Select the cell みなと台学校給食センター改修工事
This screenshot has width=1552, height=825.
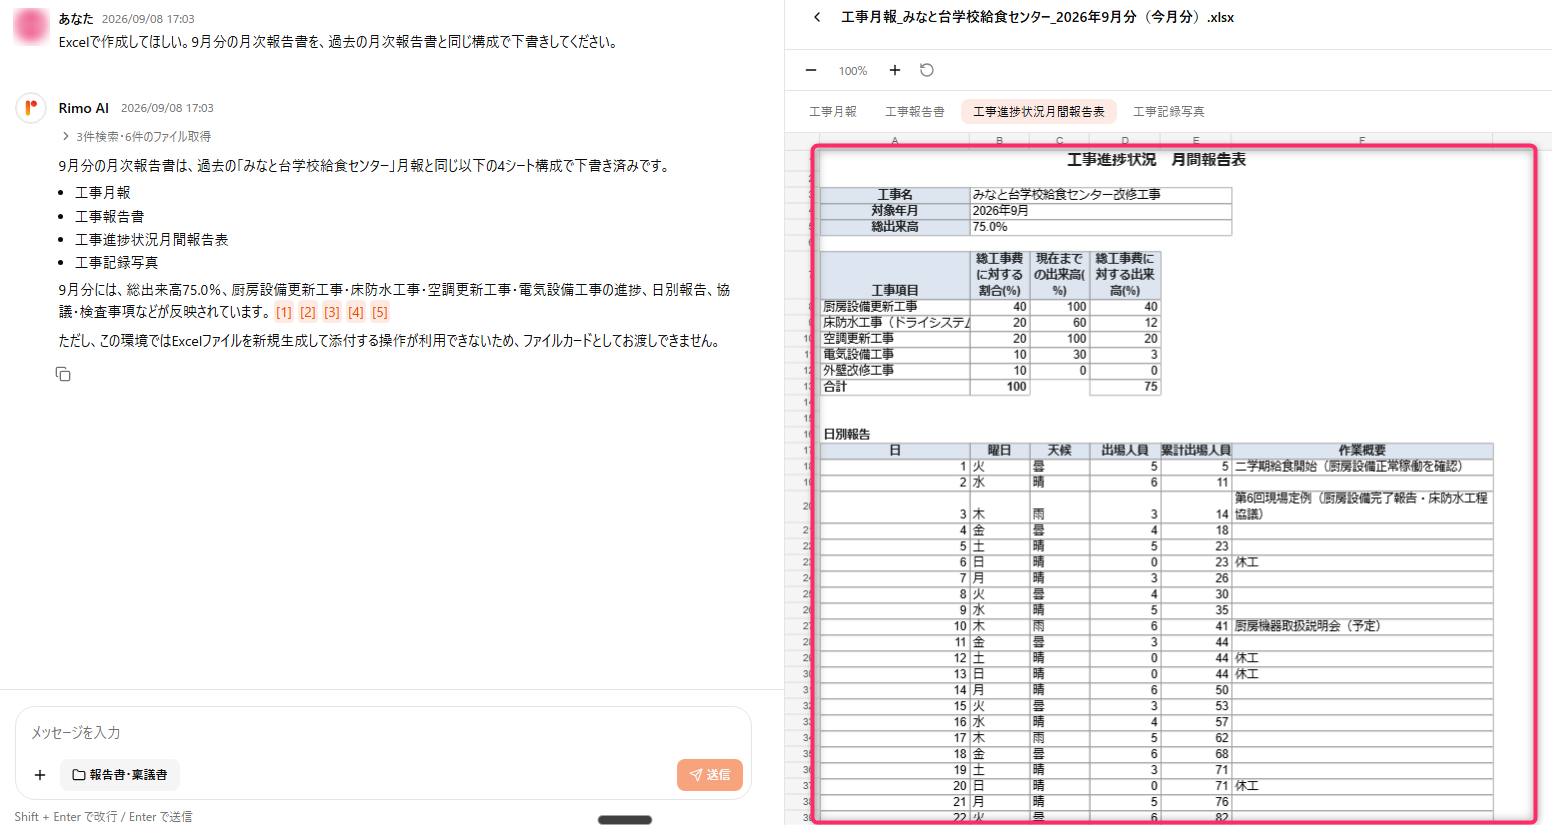point(1101,195)
